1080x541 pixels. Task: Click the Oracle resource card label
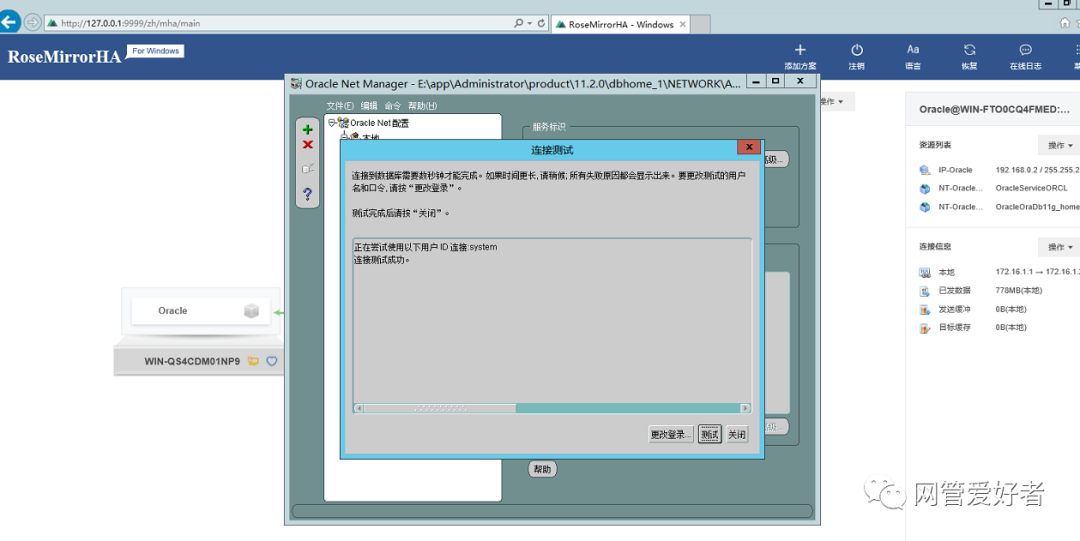pos(172,311)
